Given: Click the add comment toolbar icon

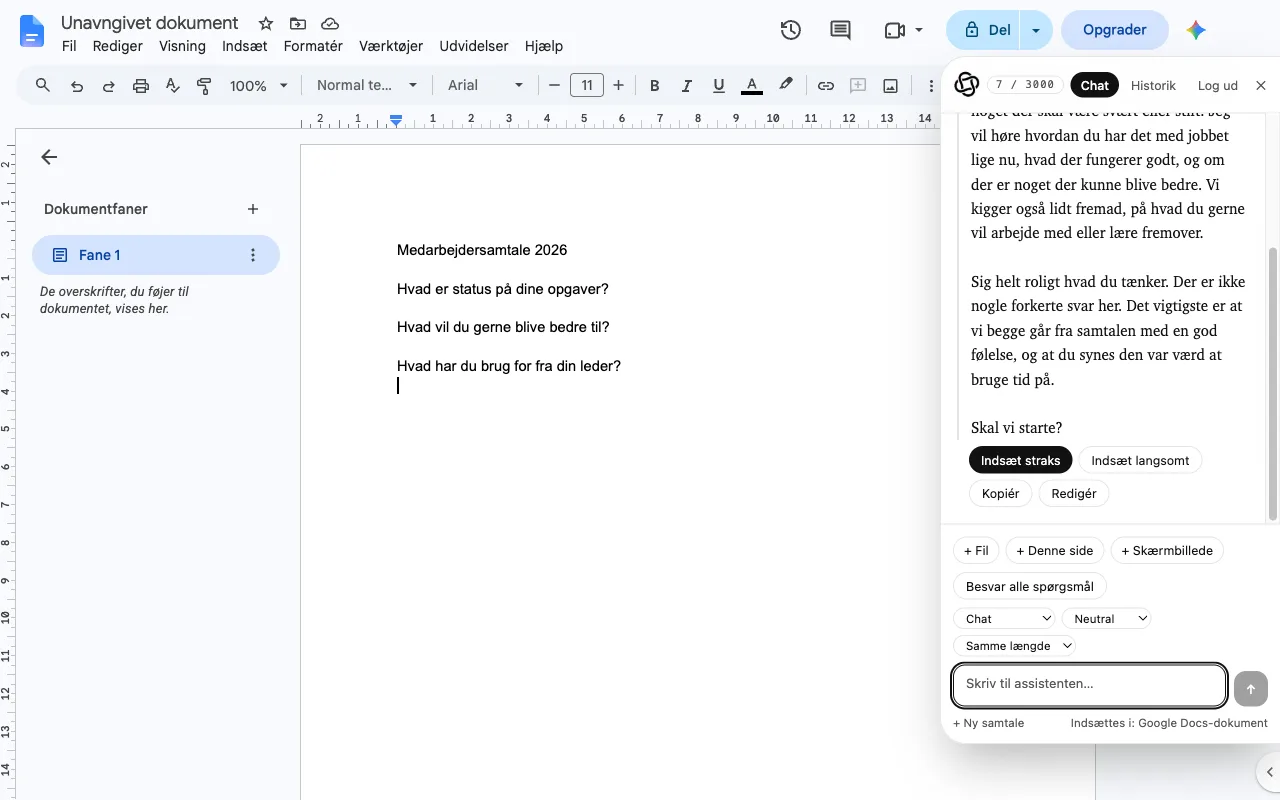Looking at the screenshot, I should click(857, 86).
